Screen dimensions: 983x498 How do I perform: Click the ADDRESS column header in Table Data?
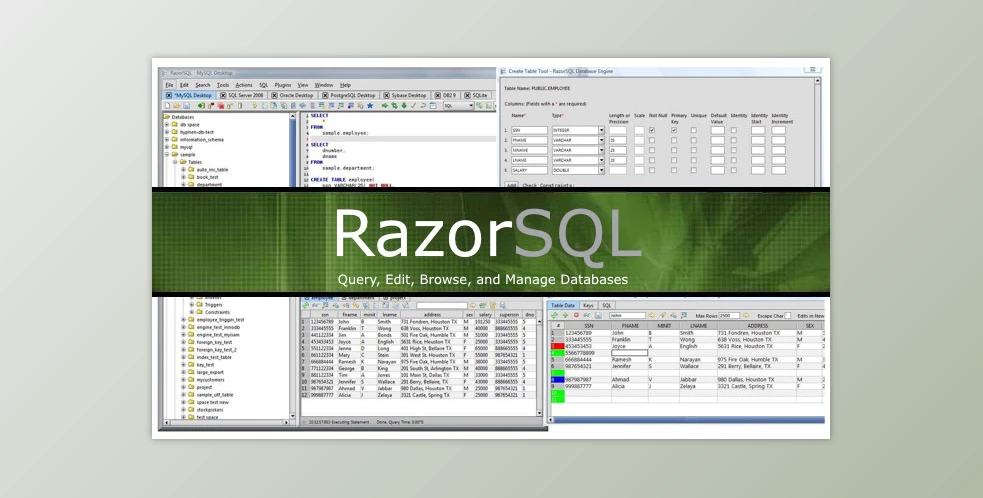pos(757,326)
